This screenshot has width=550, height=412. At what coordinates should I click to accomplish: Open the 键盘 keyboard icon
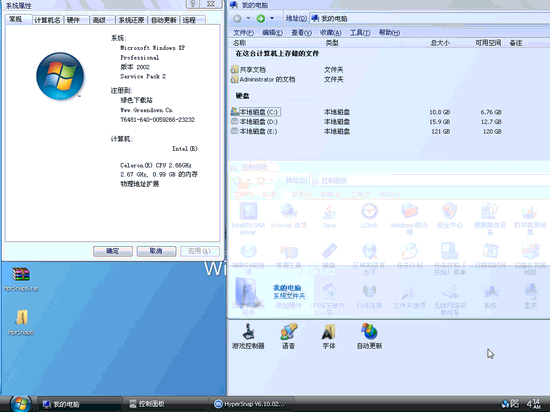click(329, 255)
